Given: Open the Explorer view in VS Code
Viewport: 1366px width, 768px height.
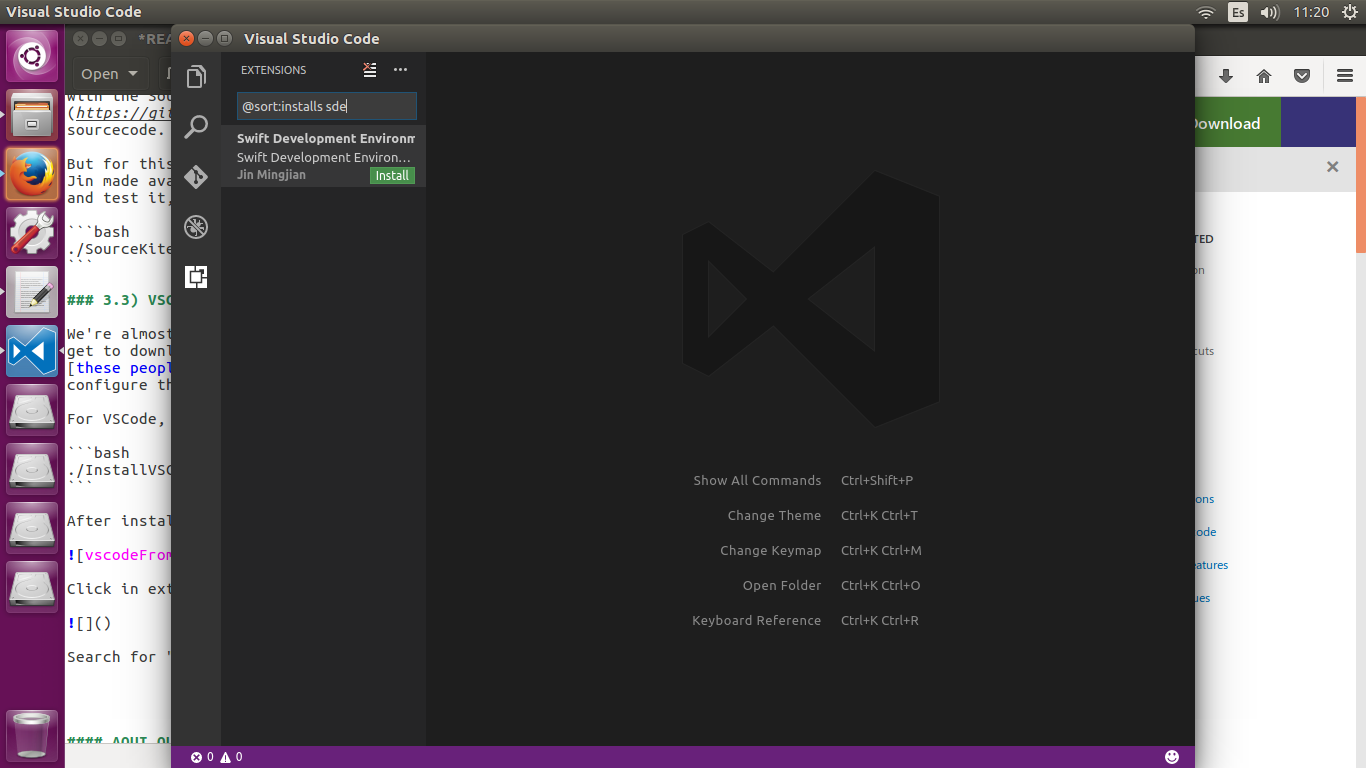Looking at the screenshot, I should (196, 77).
